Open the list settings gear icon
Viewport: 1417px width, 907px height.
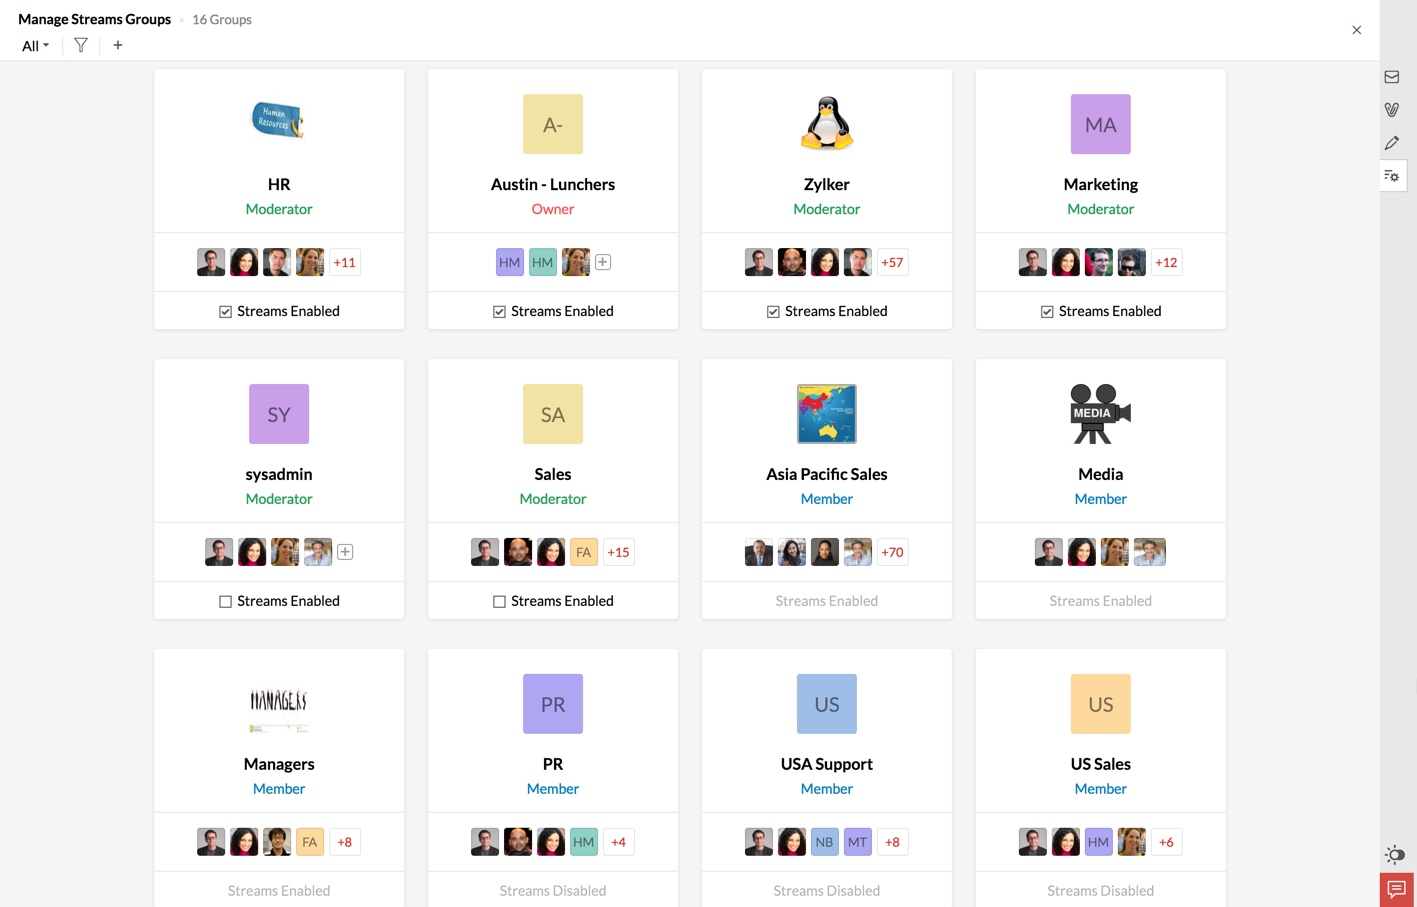tap(1392, 176)
